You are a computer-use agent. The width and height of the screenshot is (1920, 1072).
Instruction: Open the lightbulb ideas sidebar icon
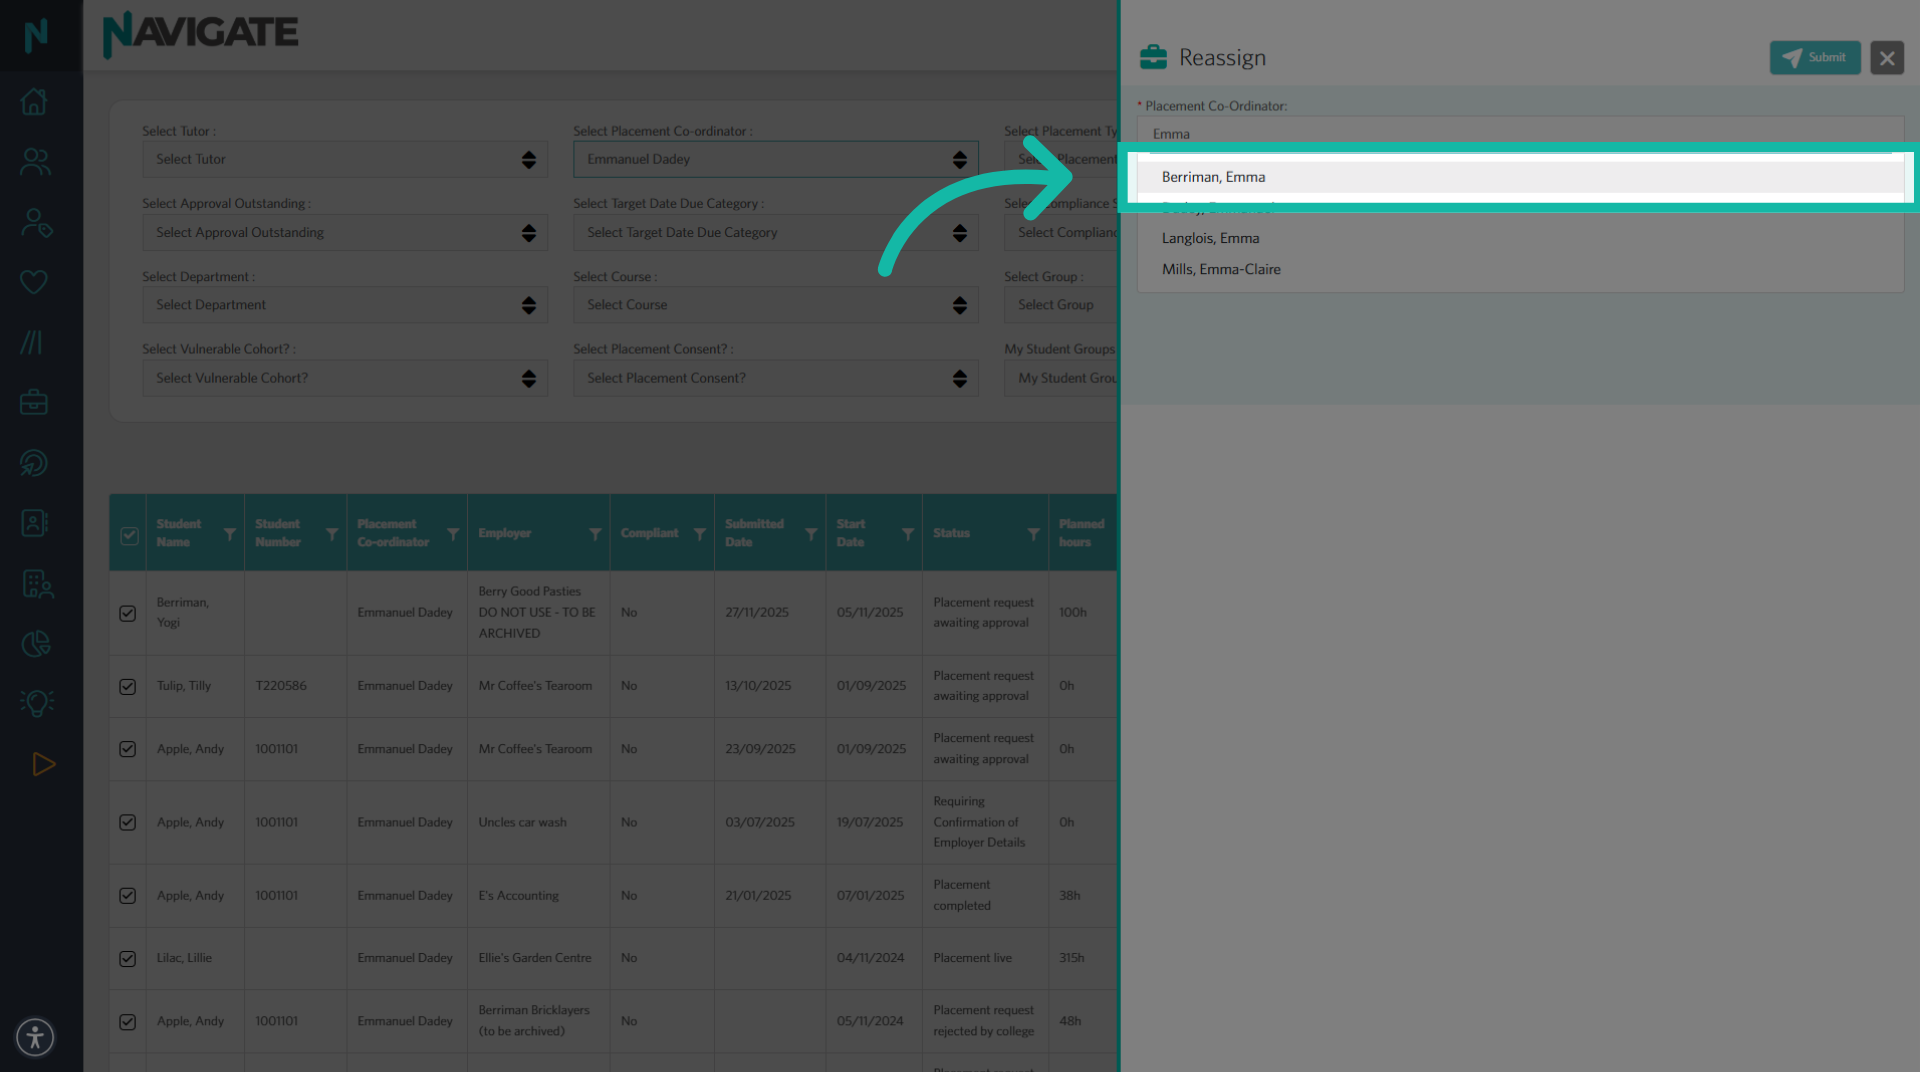tap(37, 703)
